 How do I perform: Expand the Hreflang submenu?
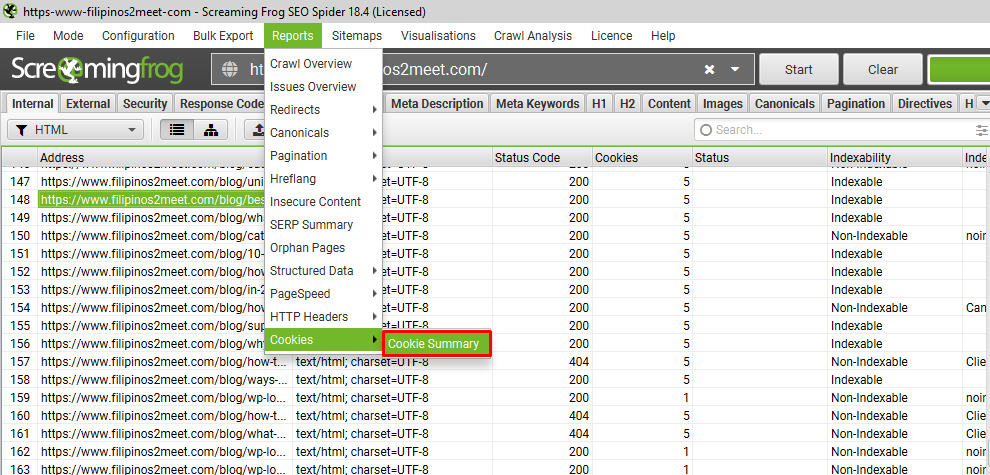point(323,179)
